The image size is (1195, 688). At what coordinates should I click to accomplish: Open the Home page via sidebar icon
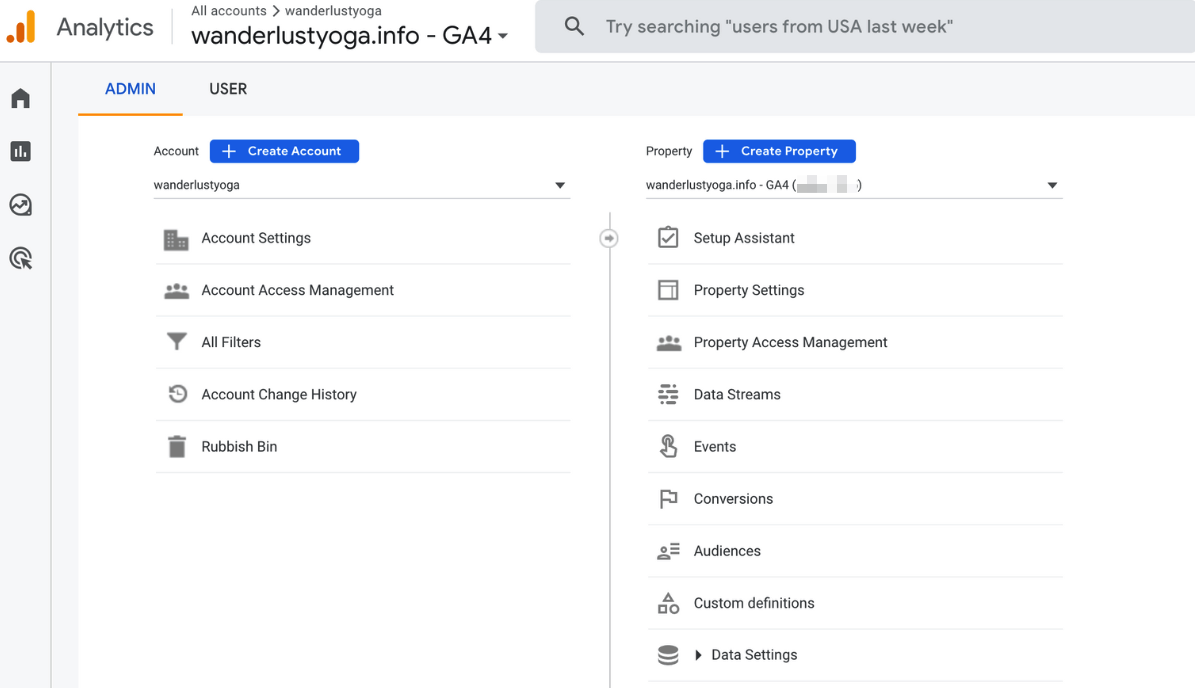tap(21, 97)
